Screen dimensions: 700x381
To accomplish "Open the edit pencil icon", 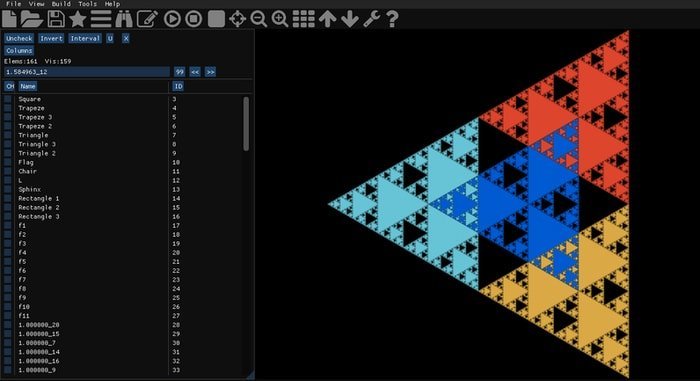I will [x=147, y=19].
